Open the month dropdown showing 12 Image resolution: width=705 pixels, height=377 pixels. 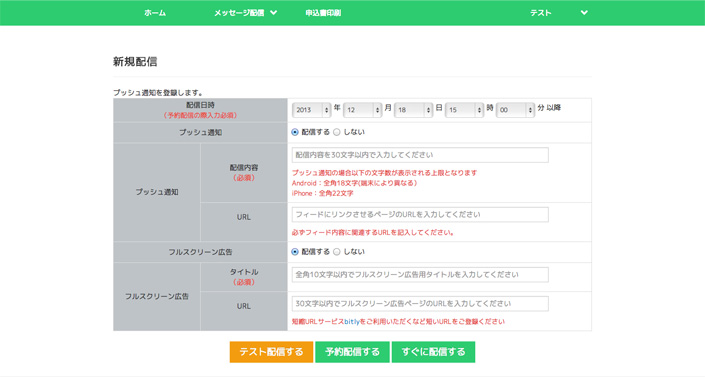point(363,110)
